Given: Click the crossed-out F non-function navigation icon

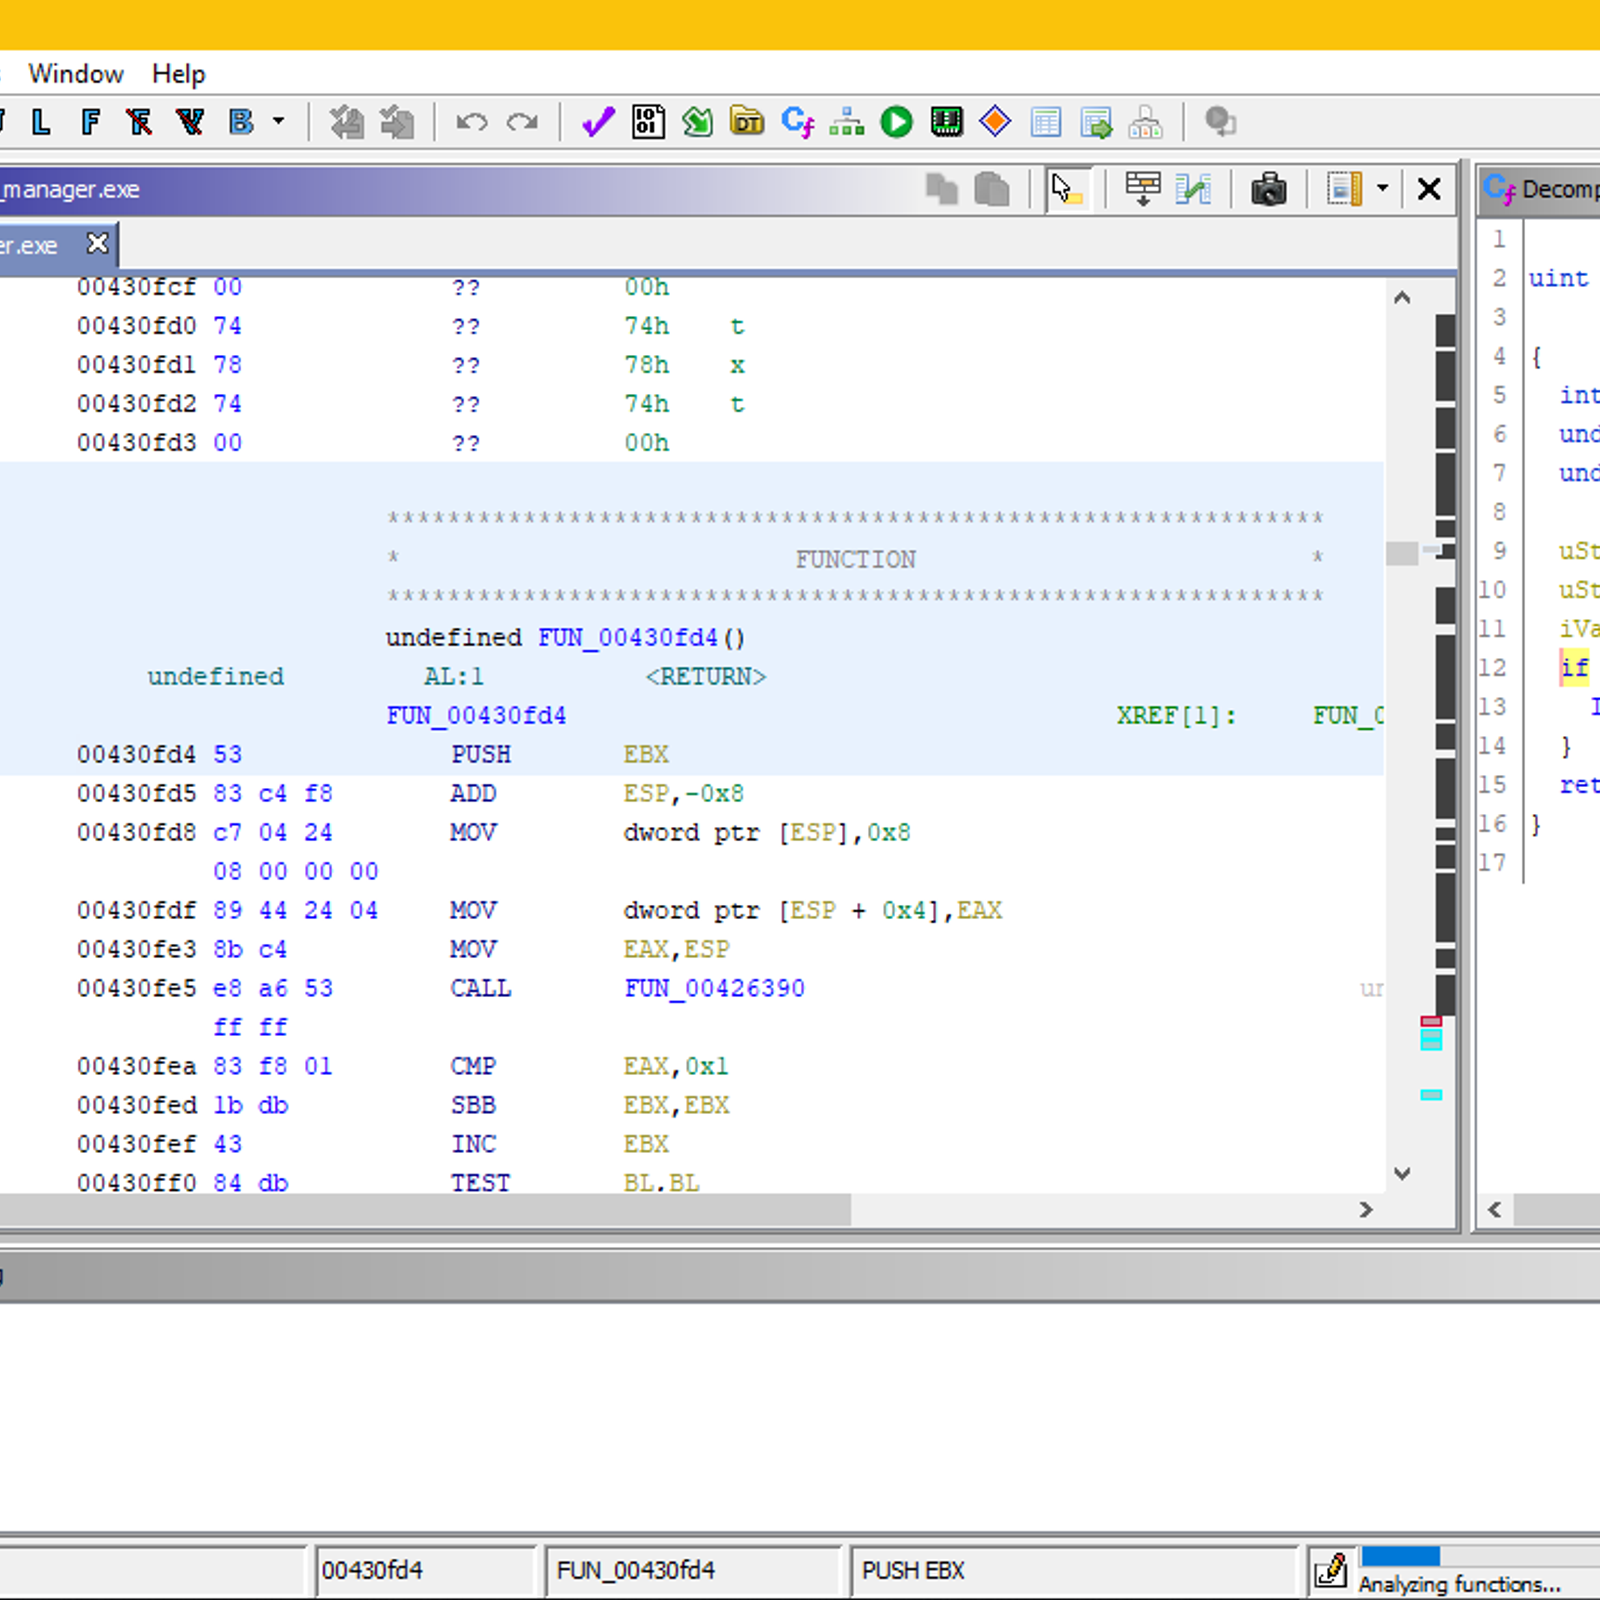Looking at the screenshot, I should tap(139, 122).
